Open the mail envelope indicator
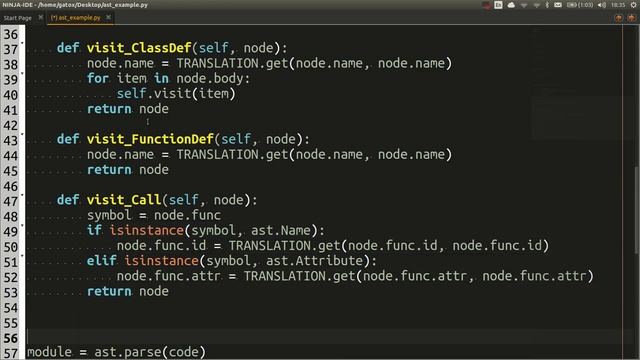Viewport: 640px width, 360px height. (558, 5)
